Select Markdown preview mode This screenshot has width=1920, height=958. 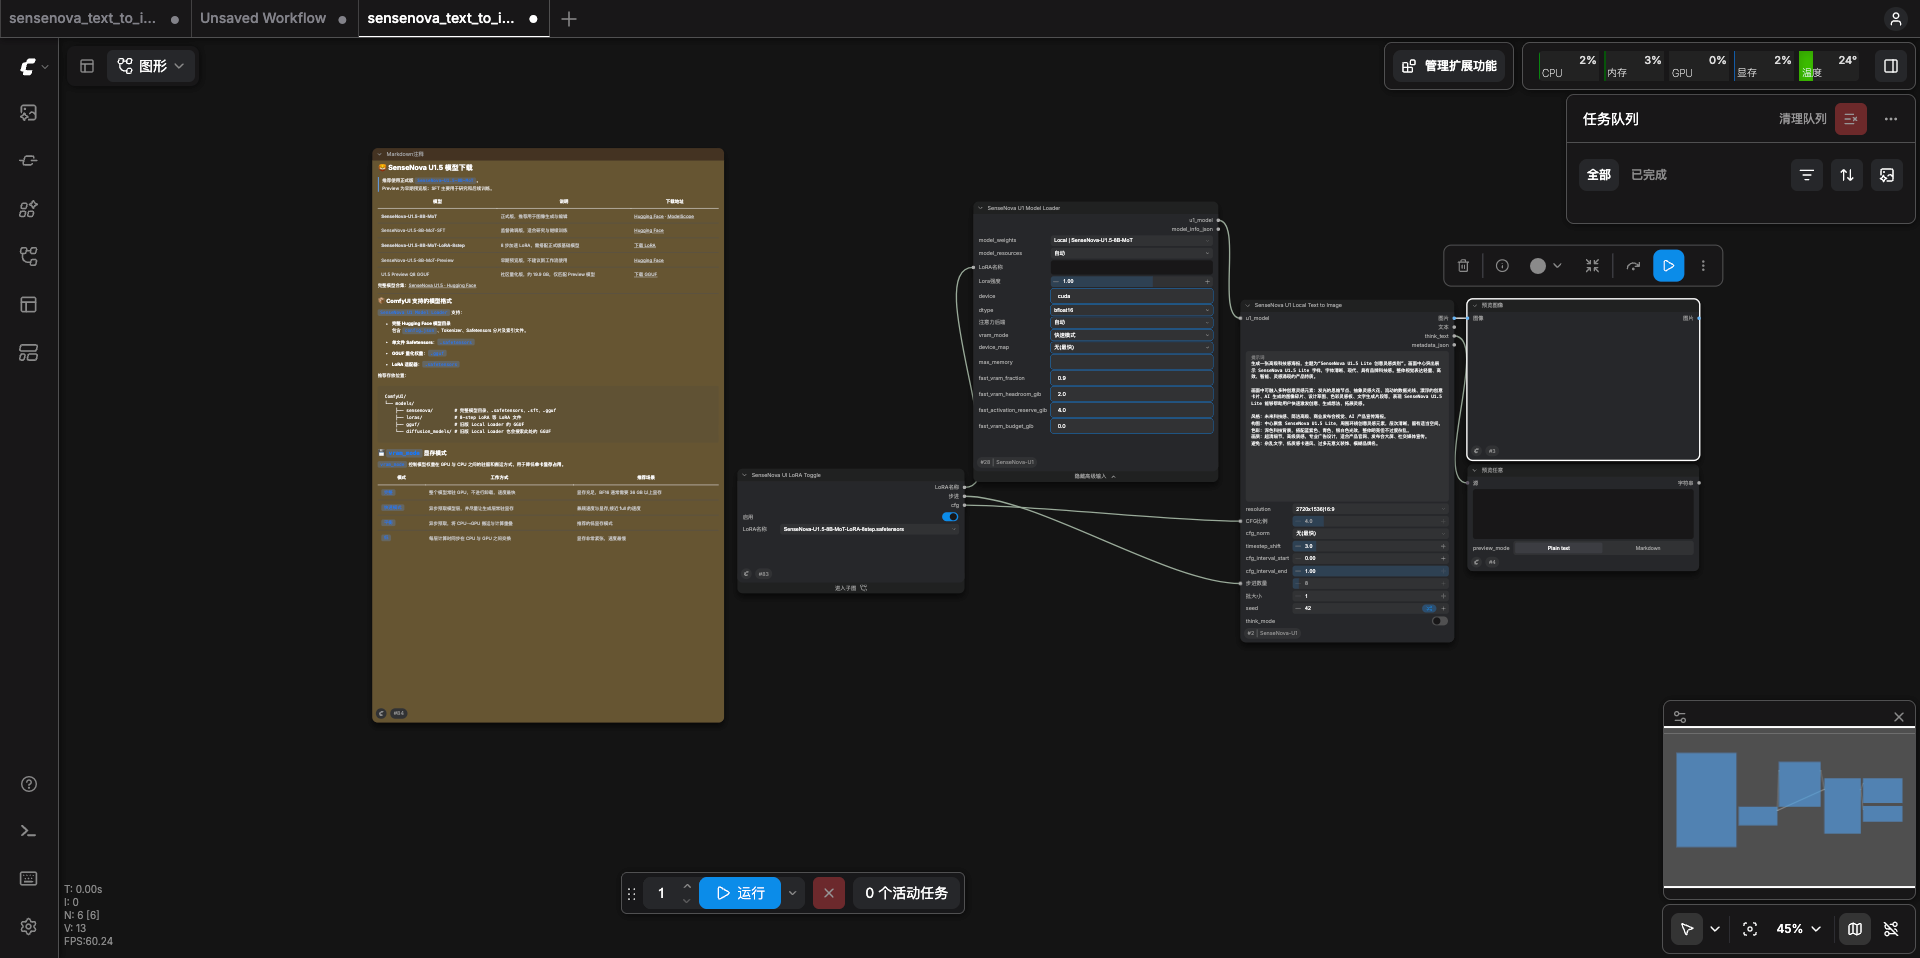point(1647,548)
